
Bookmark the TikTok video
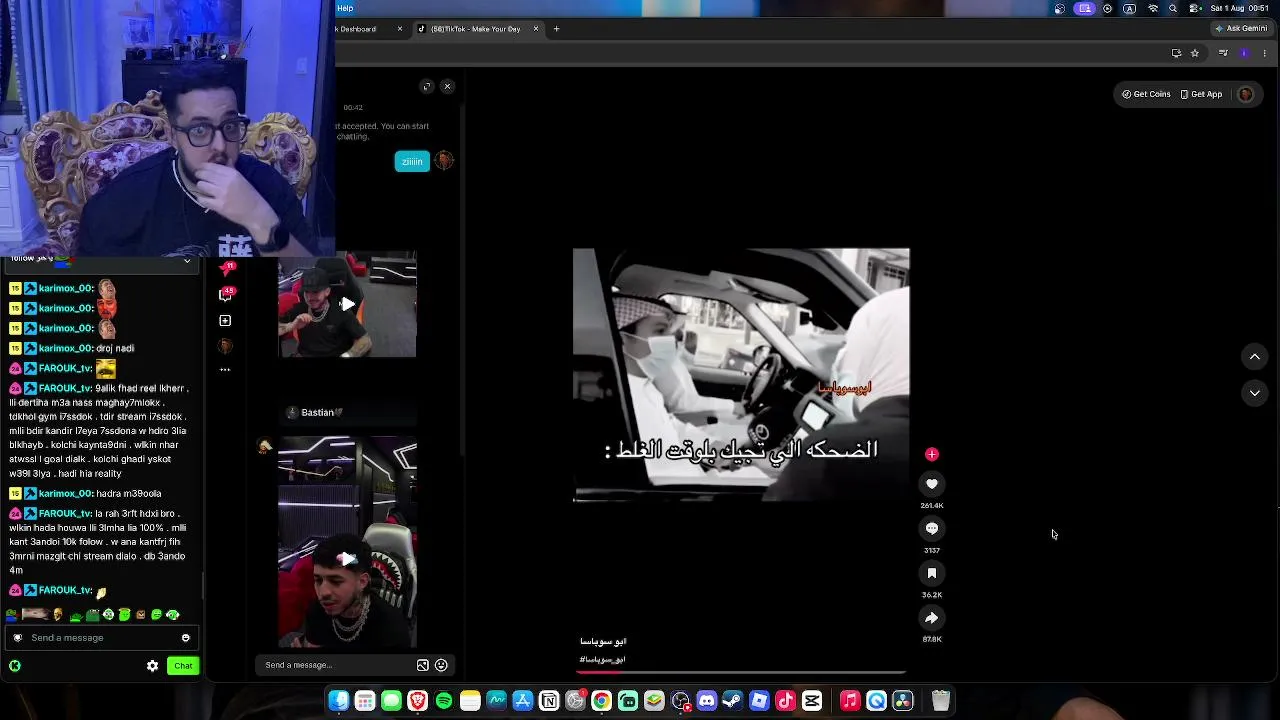(x=931, y=573)
